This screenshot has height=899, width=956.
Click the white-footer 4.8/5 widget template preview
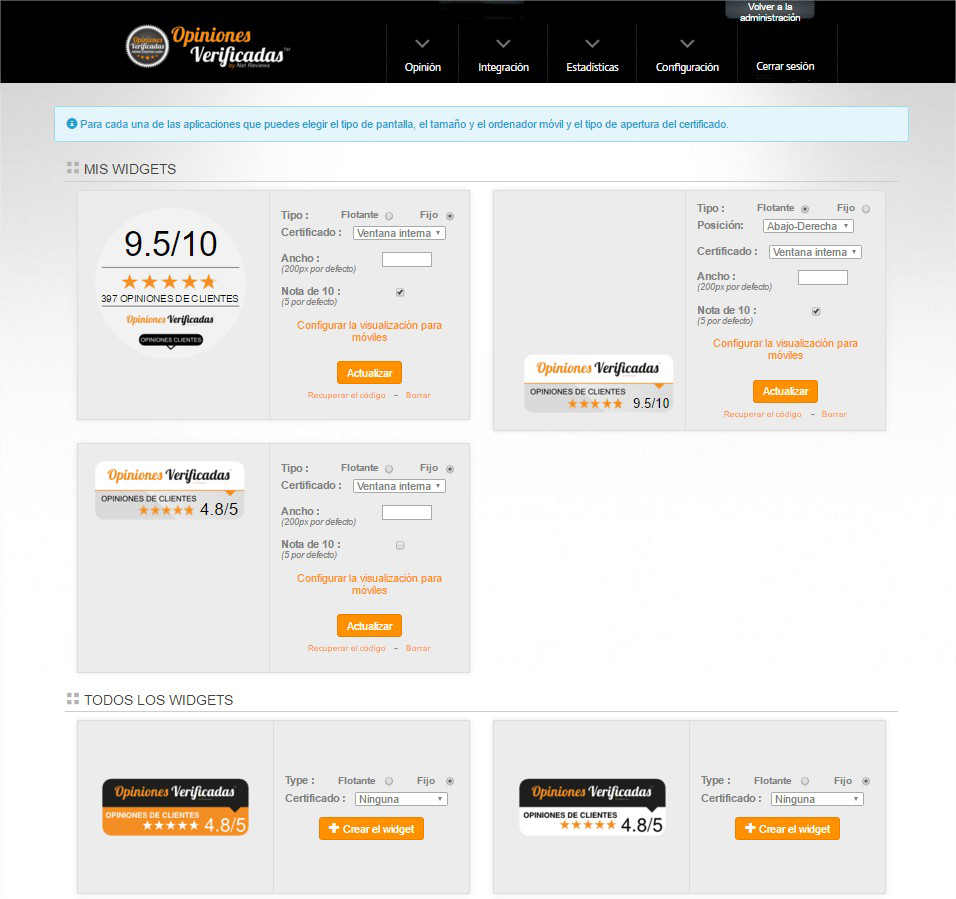[592, 807]
